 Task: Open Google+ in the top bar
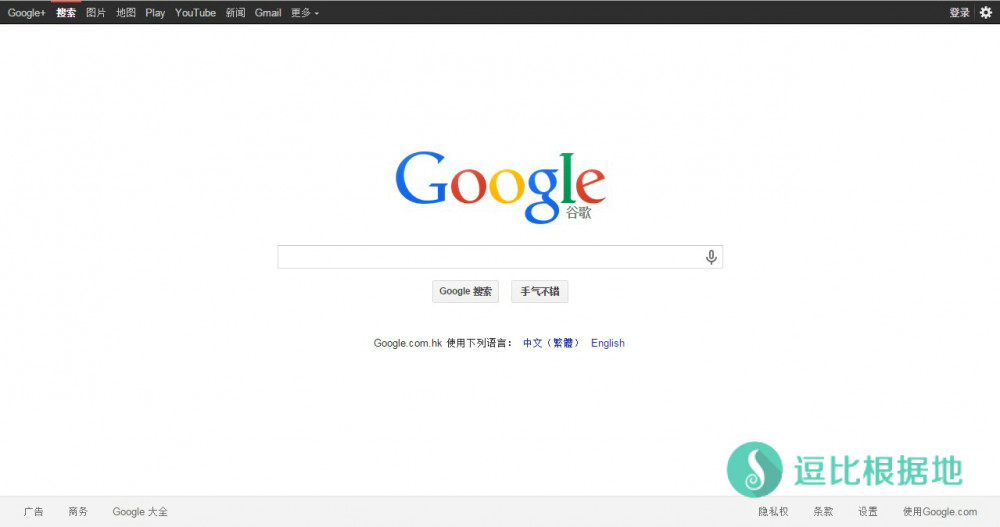pyautogui.click(x=27, y=13)
